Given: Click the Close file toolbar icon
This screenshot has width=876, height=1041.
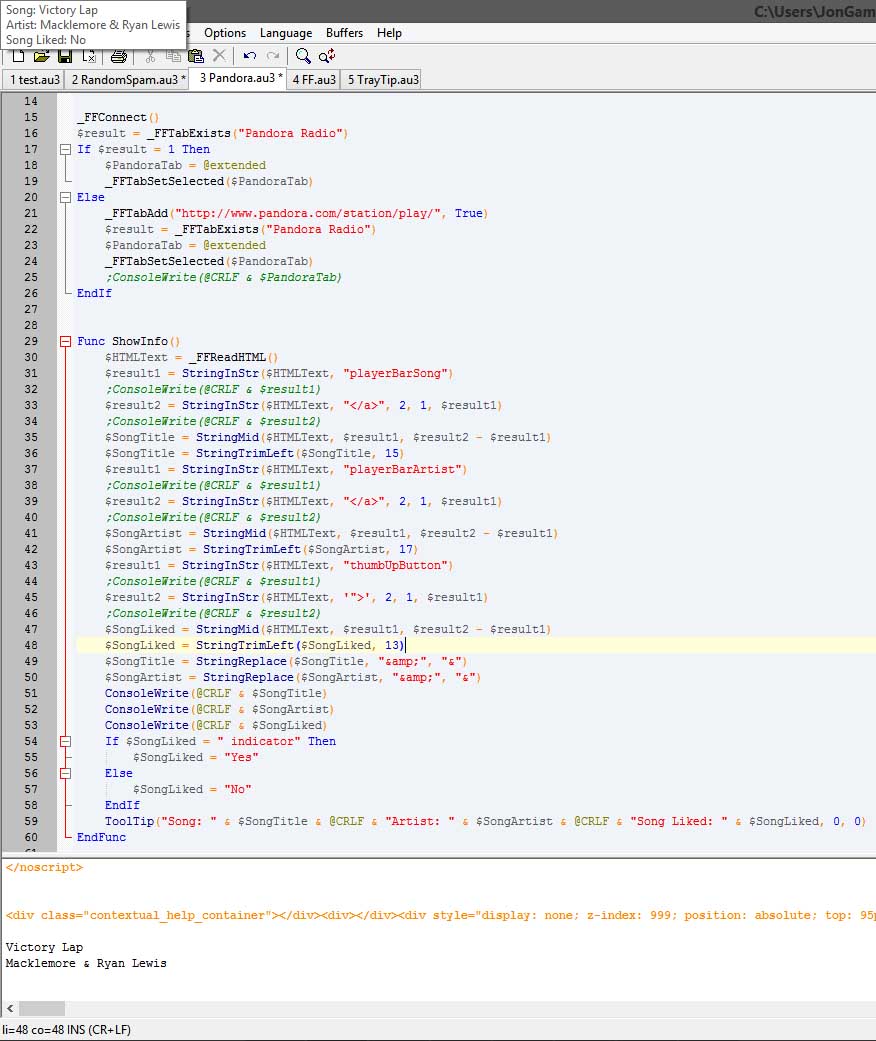Looking at the screenshot, I should point(89,56).
